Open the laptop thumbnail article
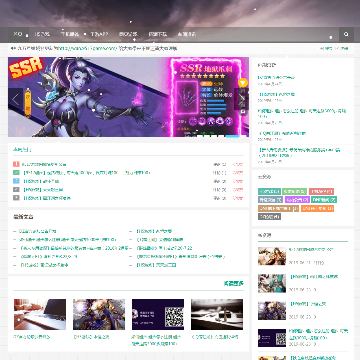The image size is (360, 360). coord(40,314)
